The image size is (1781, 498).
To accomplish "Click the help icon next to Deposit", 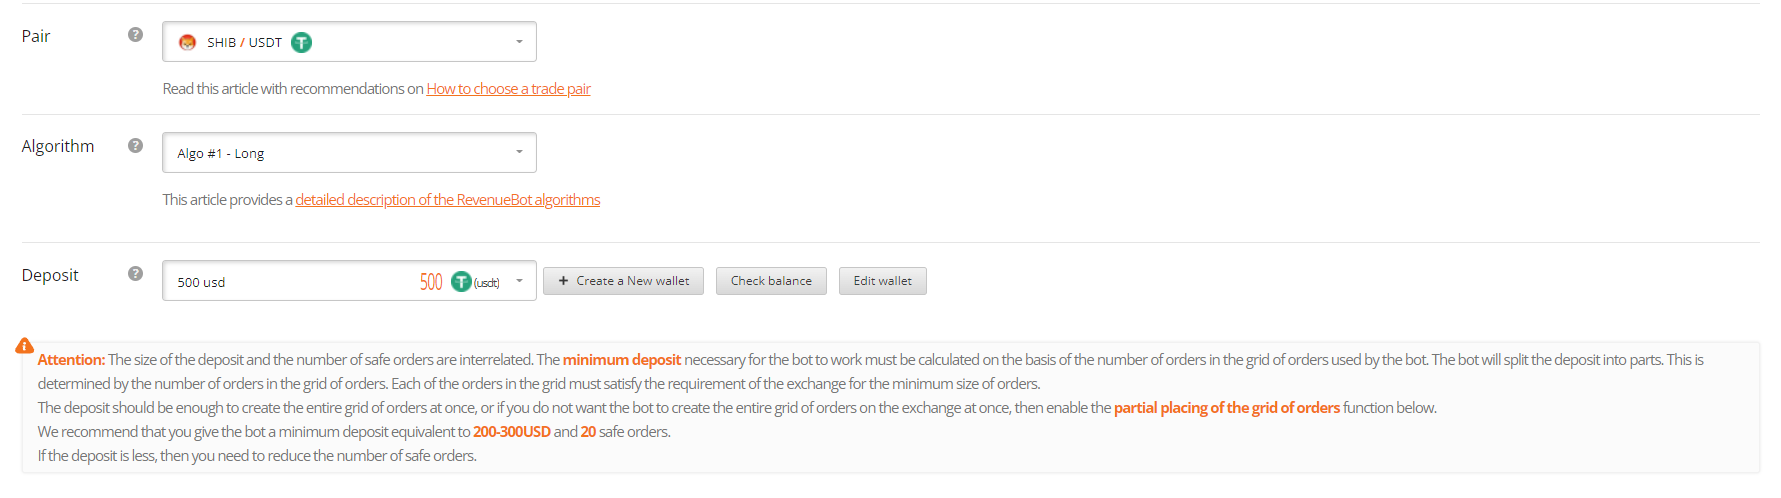I will (136, 274).
